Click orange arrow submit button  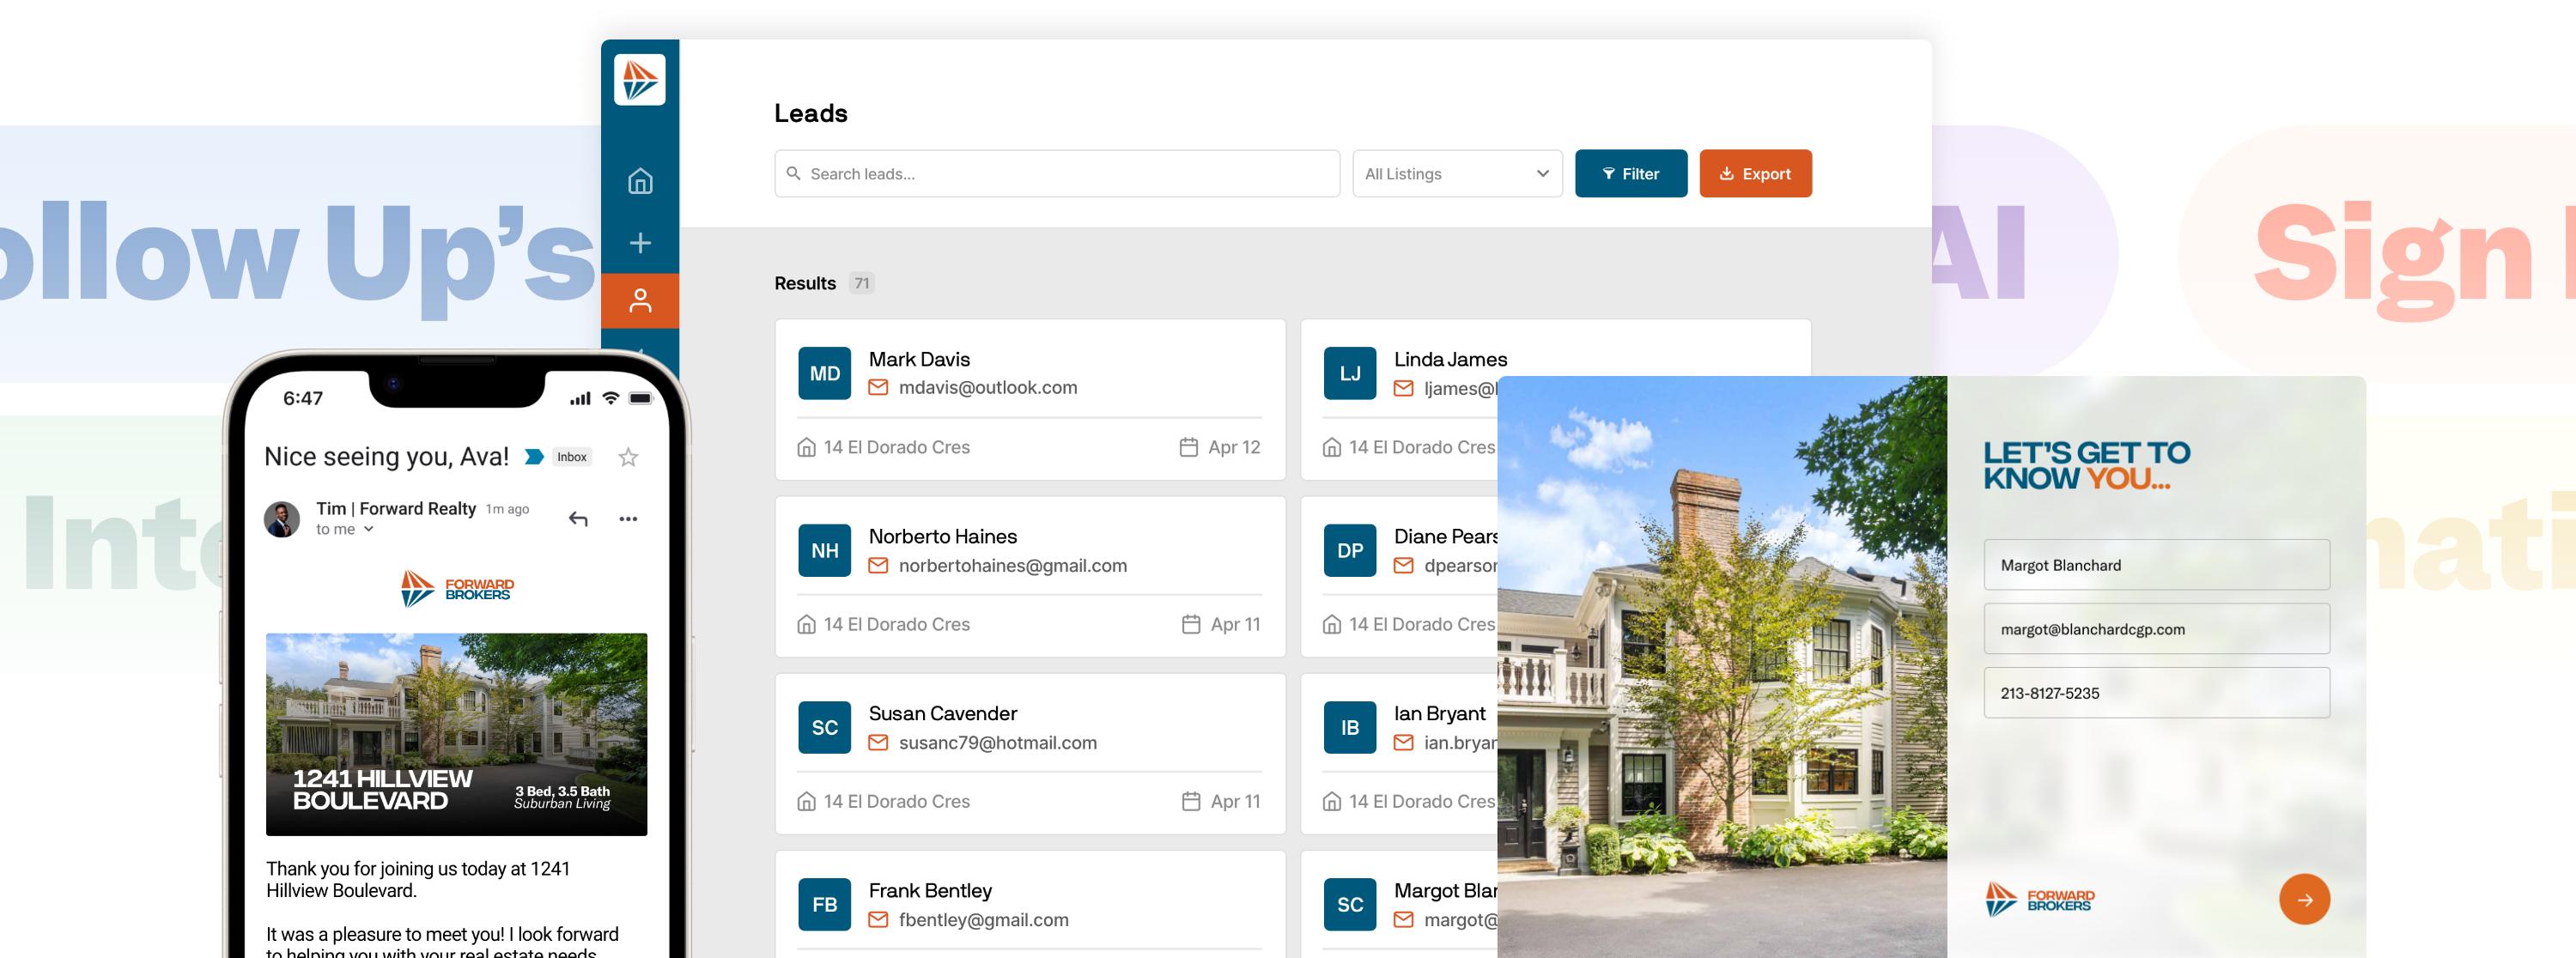[x=2303, y=899]
